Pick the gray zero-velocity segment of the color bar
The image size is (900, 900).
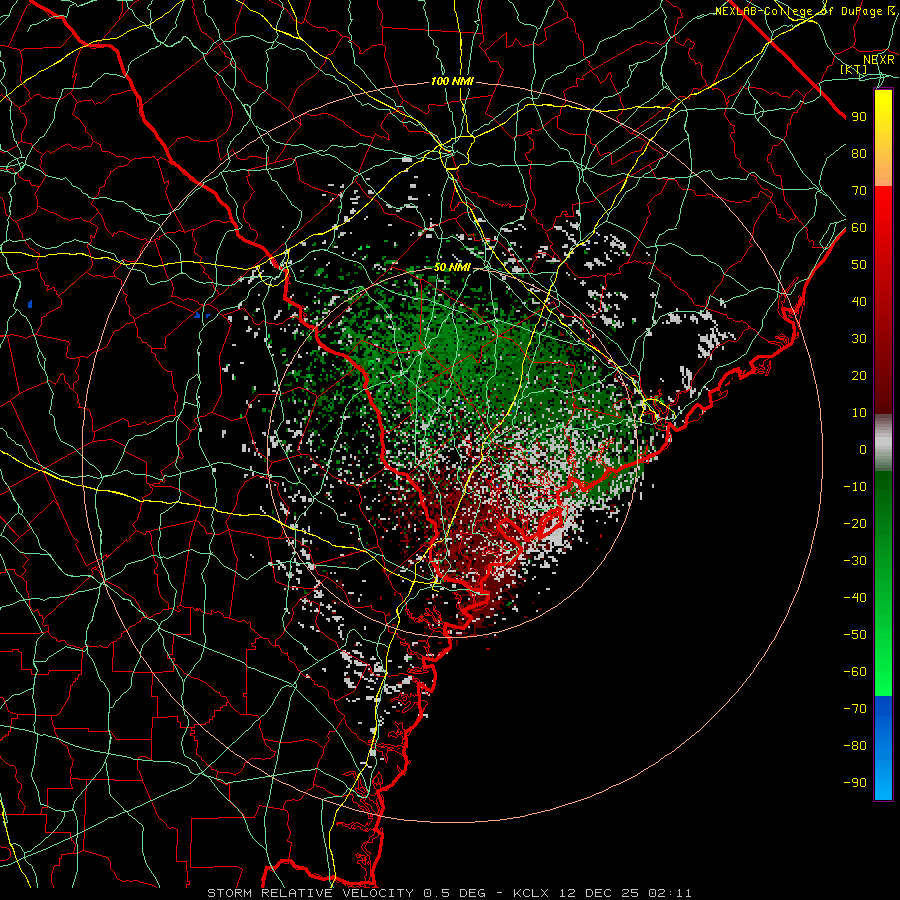tap(883, 443)
